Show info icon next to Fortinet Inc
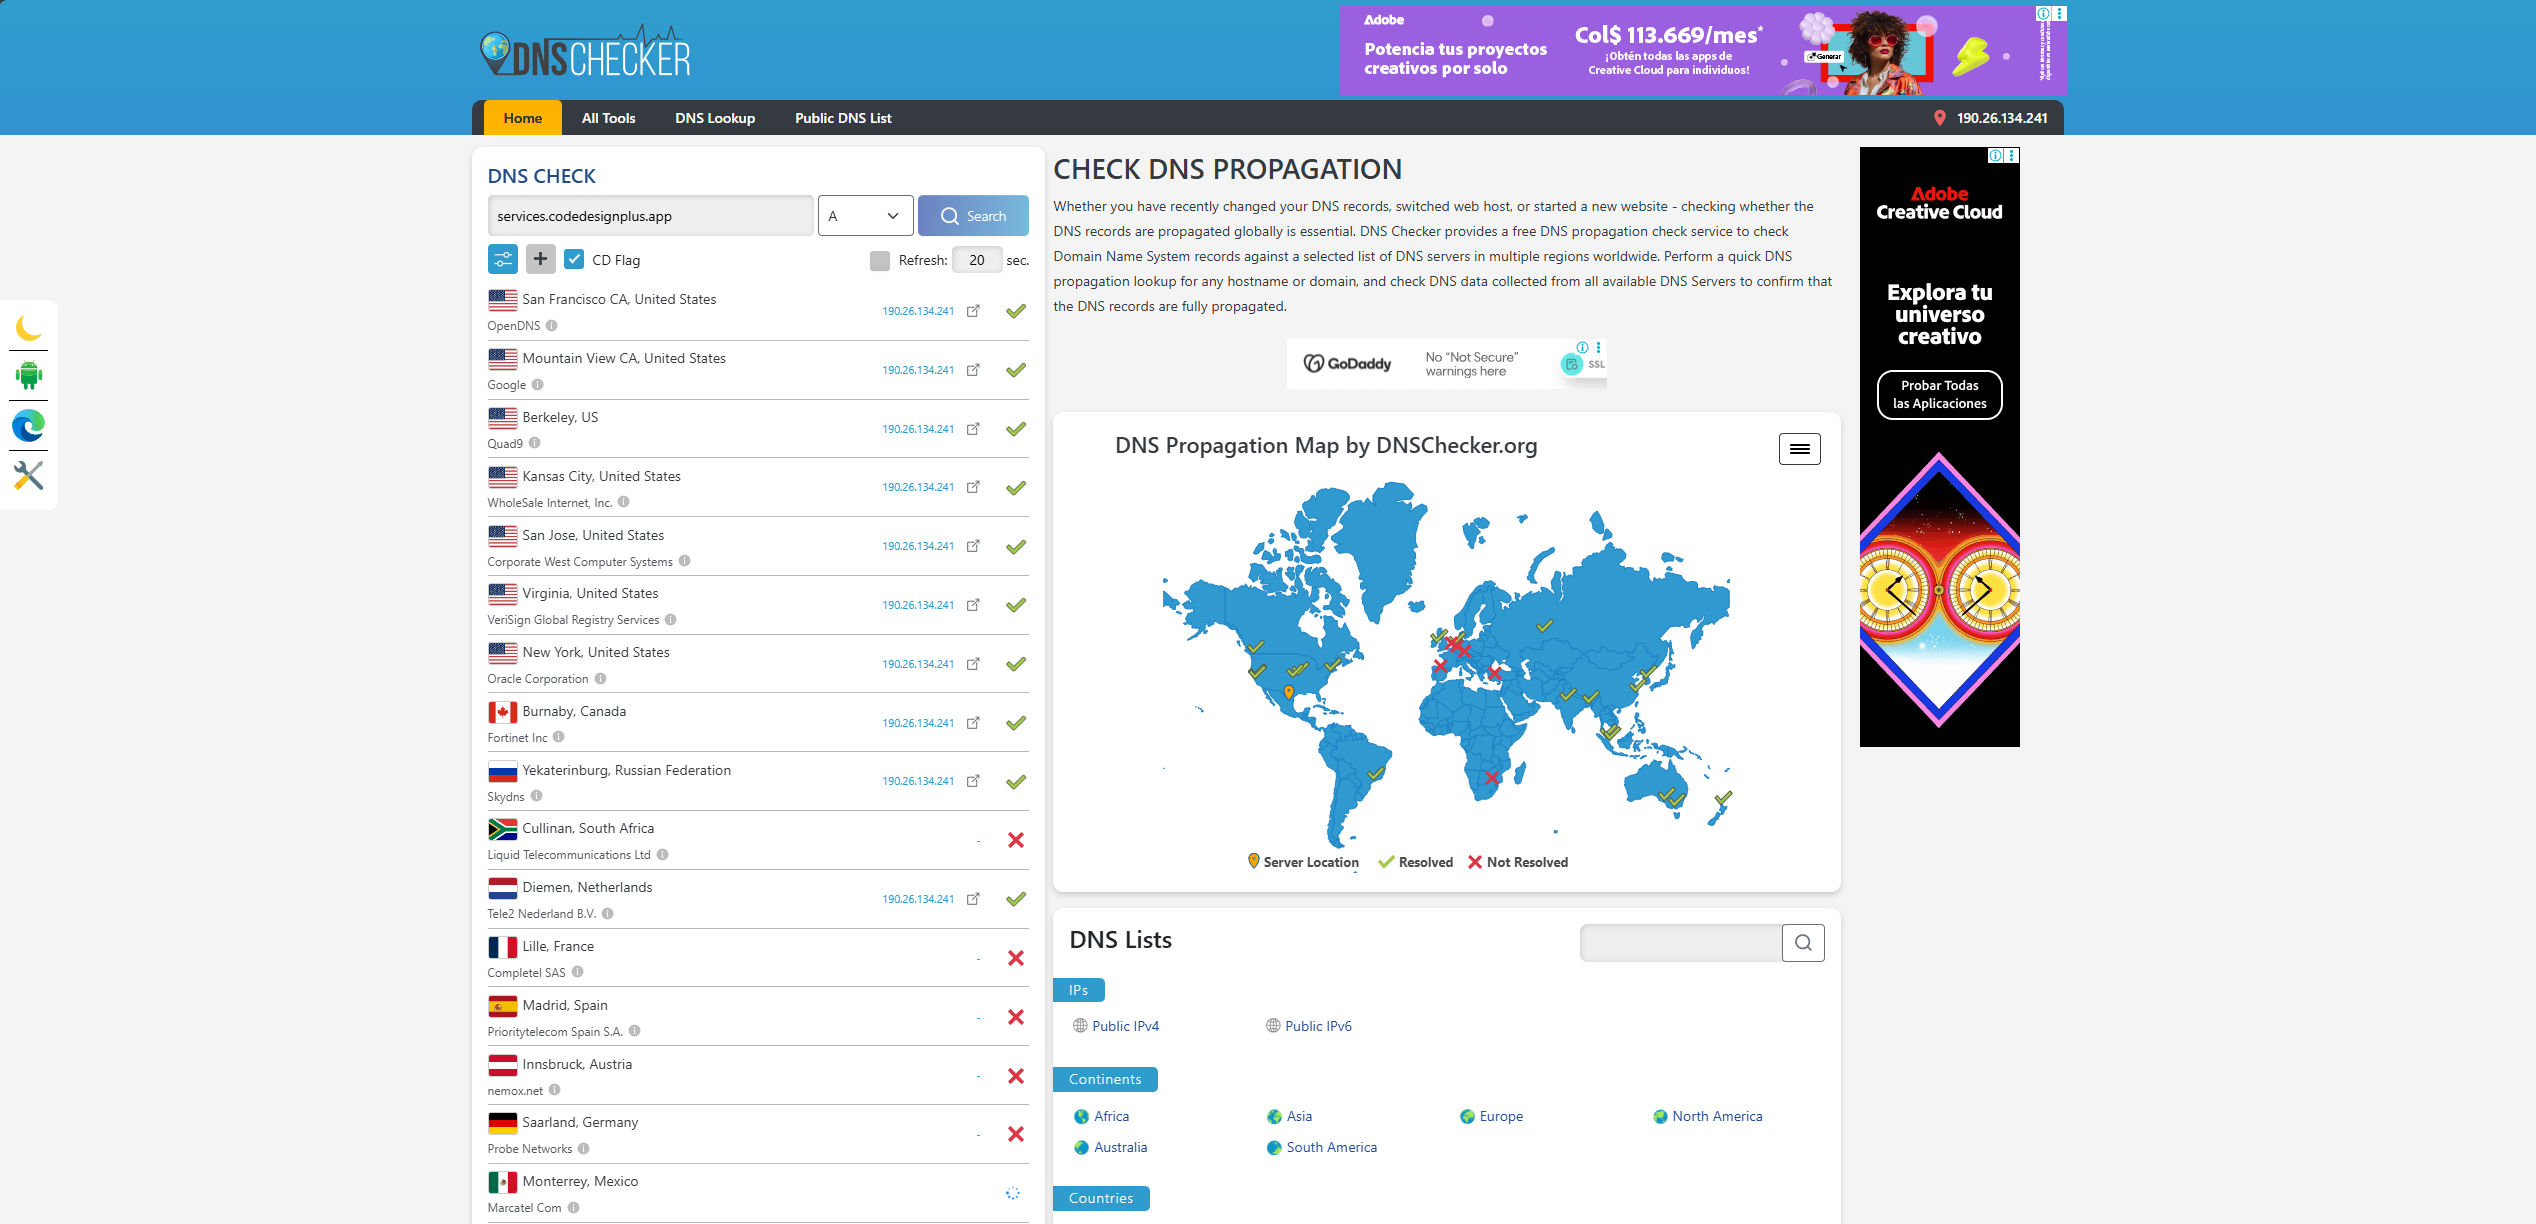 coord(559,737)
